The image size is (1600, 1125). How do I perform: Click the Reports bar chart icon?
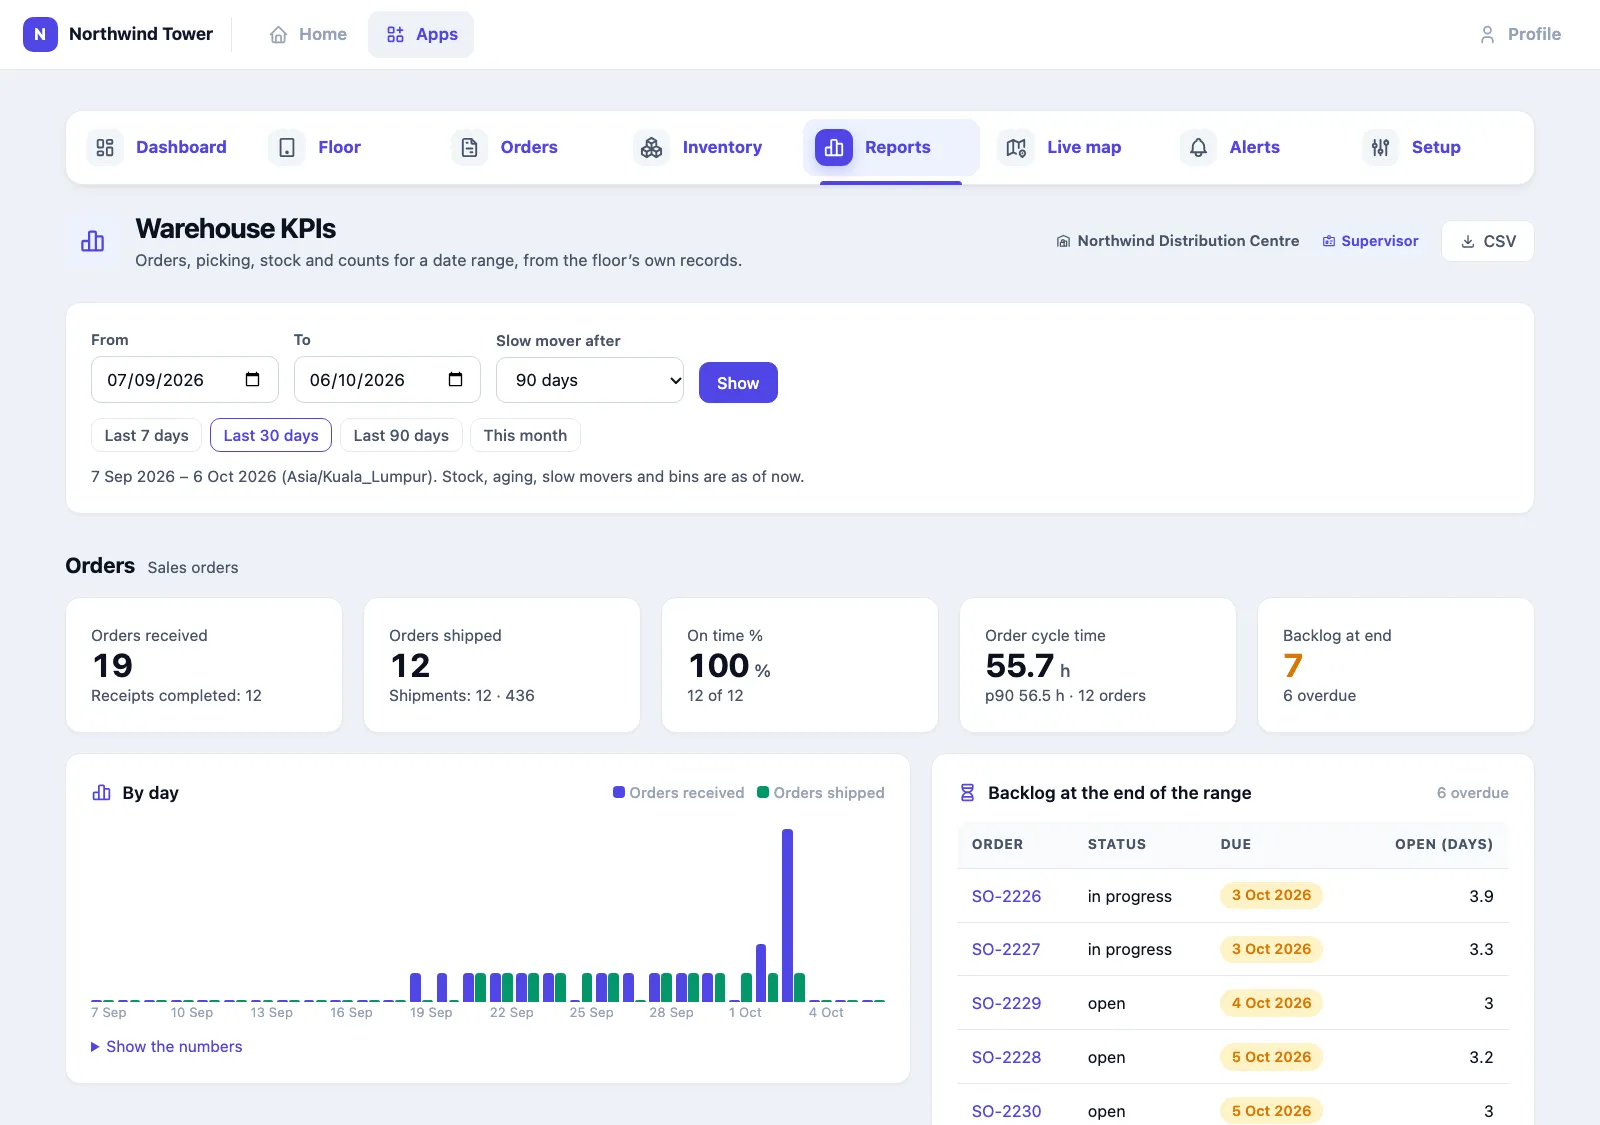tap(834, 148)
